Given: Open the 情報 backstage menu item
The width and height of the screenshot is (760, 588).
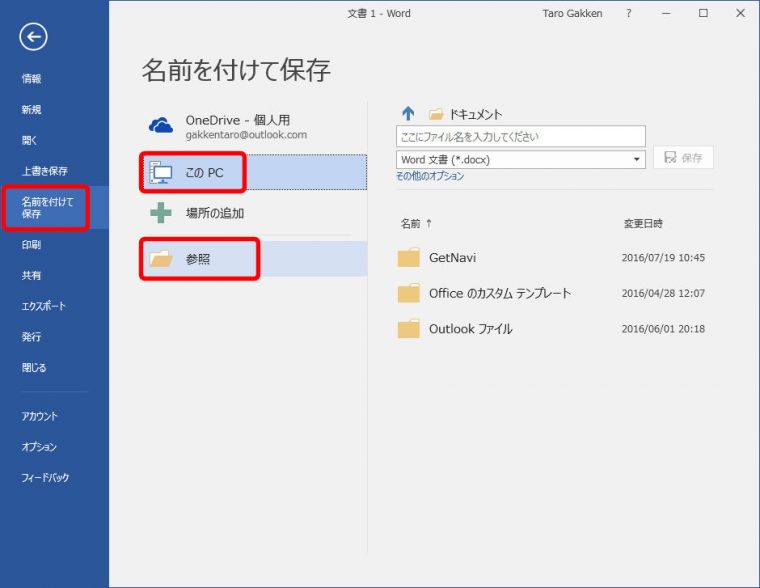Looking at the screenshot, I should pos(32,79).
